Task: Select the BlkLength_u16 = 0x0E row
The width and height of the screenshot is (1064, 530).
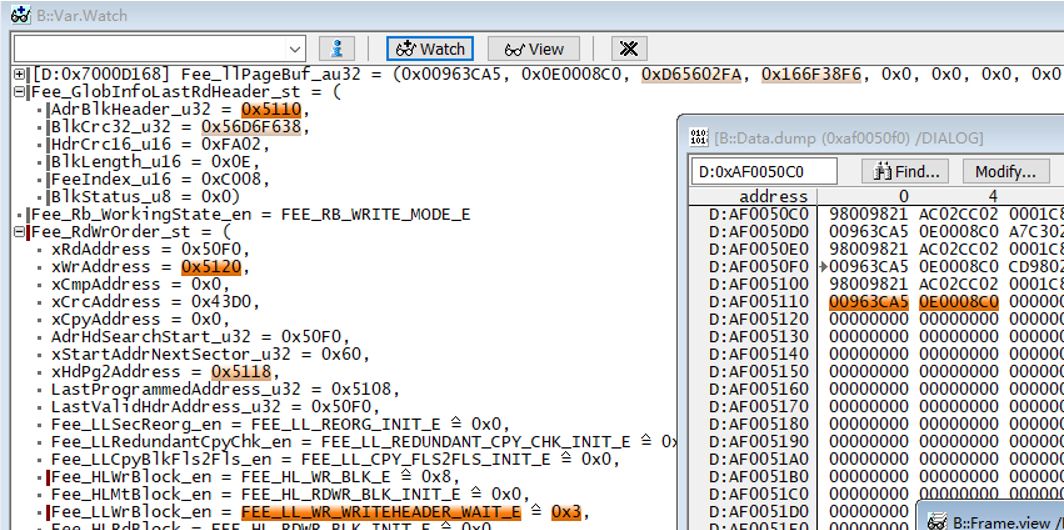Action: click(x=155, y=162)
